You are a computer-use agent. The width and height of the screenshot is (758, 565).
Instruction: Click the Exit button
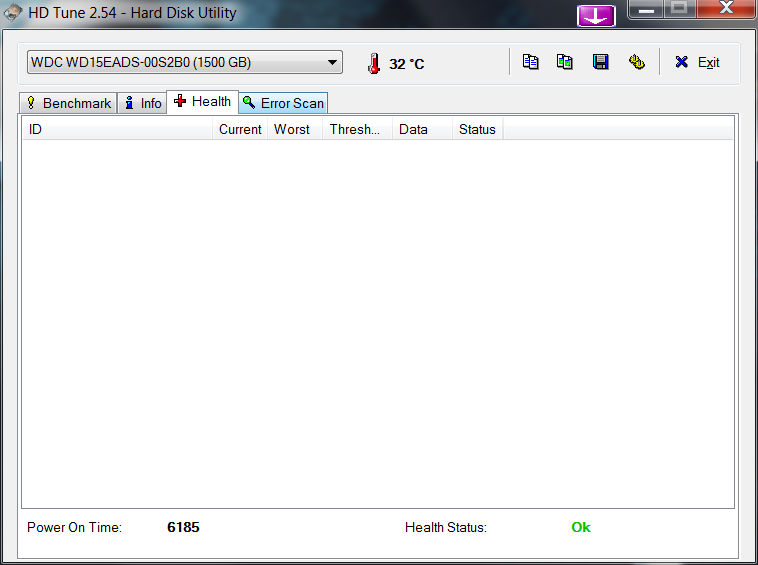(x=697, y=62)
